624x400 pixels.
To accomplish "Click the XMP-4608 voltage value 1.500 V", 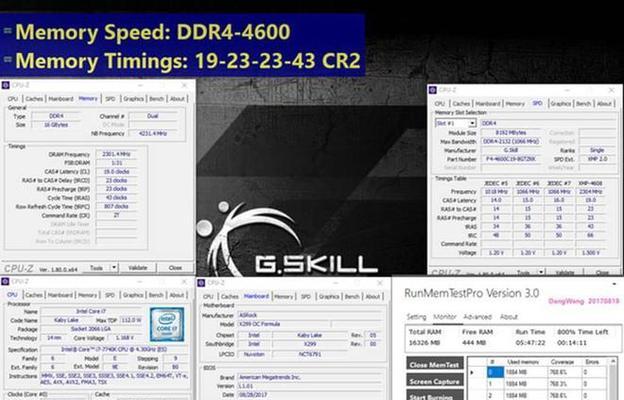I will pos(591,253).
